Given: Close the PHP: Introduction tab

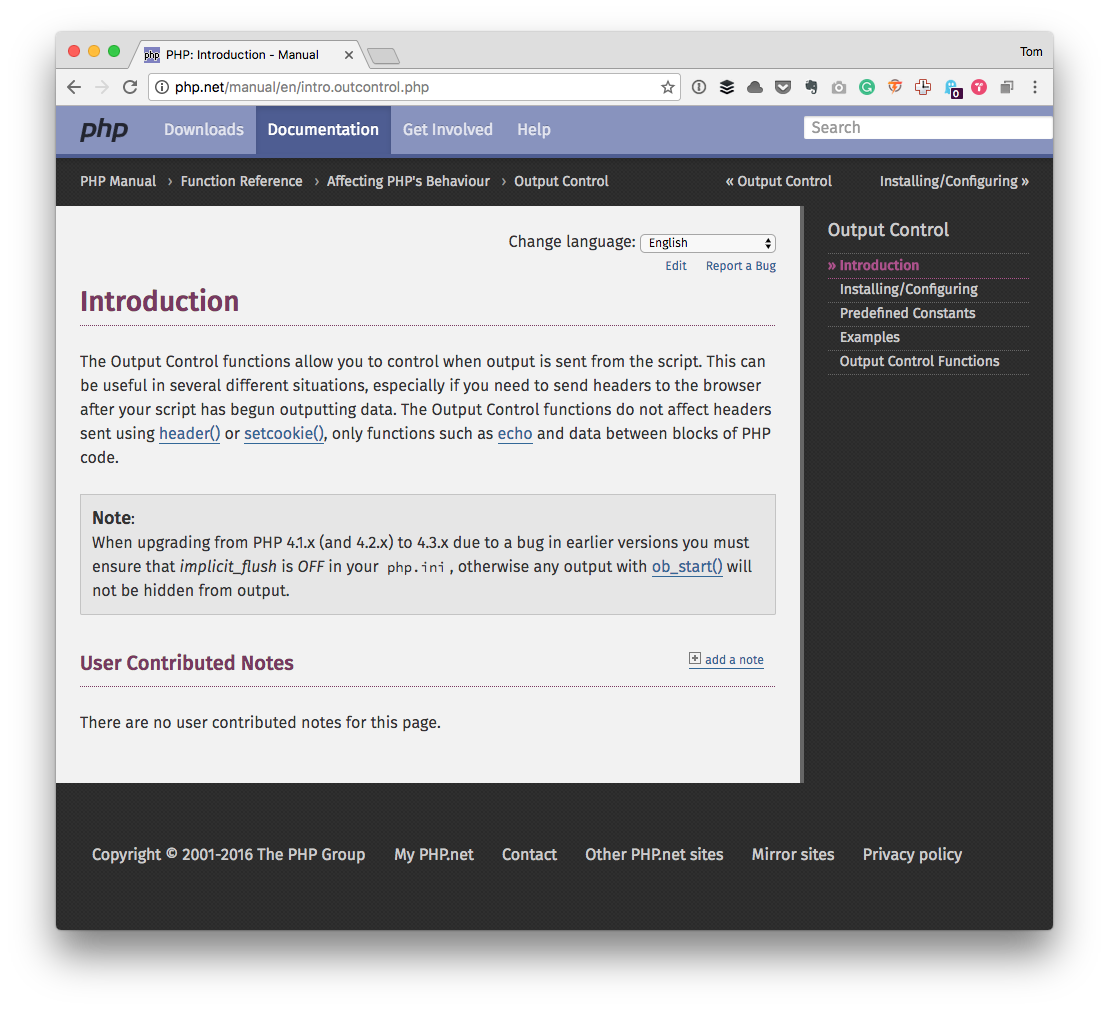Looking at the screenshot, I should pyautogui.click(x=349, y=54).
